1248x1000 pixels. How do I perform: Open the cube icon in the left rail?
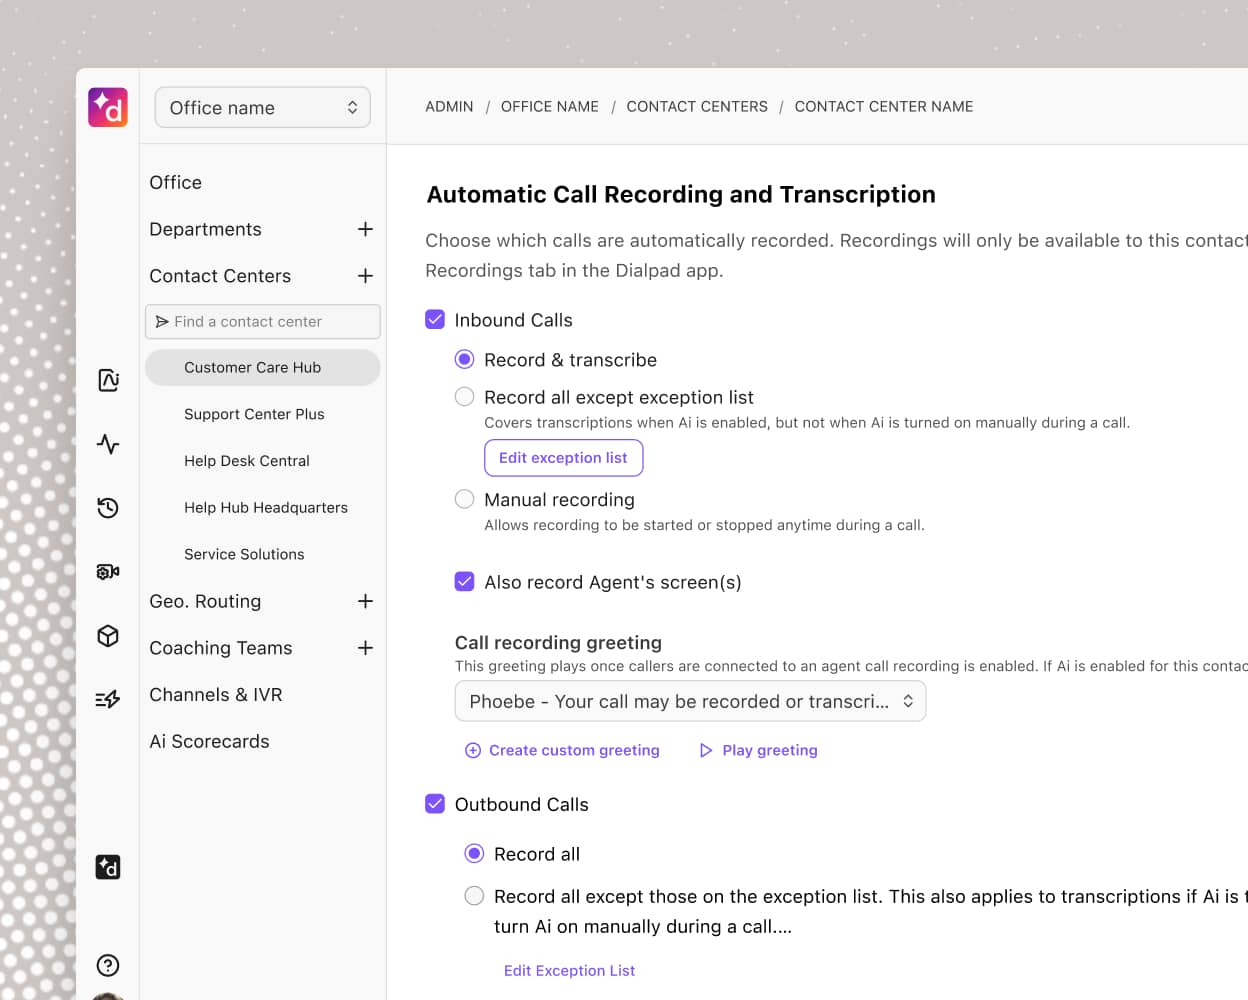tap(108, 636)
